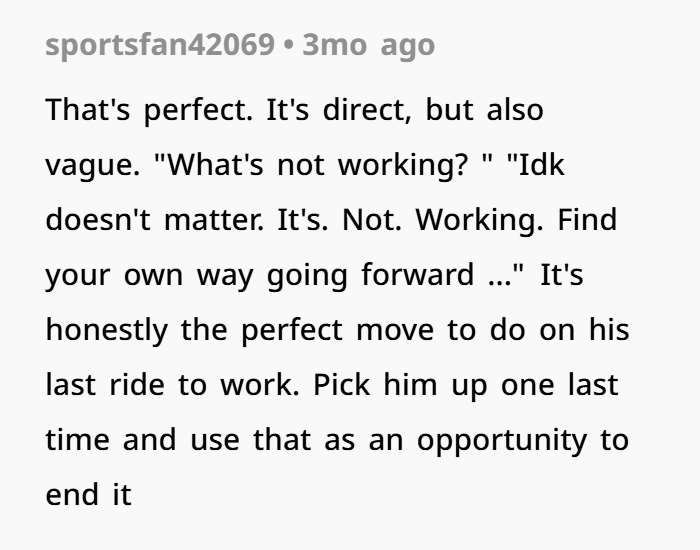
Task: Click the phrase "last ride to work."
Action: (x=172, y=385)
